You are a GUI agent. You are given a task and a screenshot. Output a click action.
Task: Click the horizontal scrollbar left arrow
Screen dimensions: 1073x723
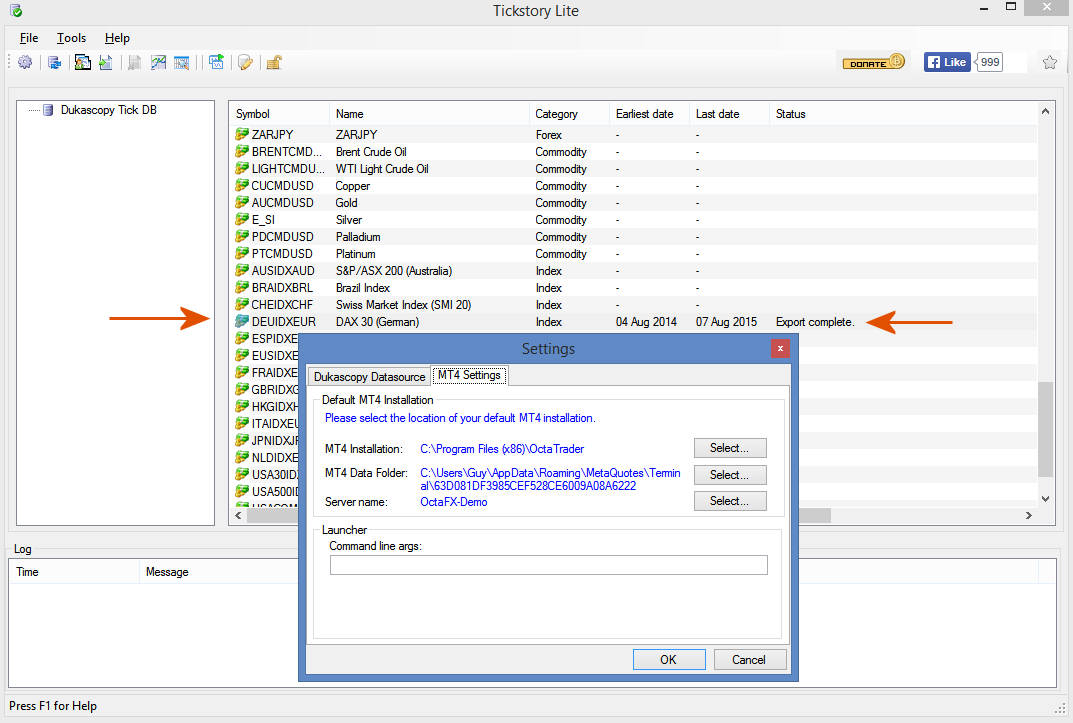coord(238,515)
